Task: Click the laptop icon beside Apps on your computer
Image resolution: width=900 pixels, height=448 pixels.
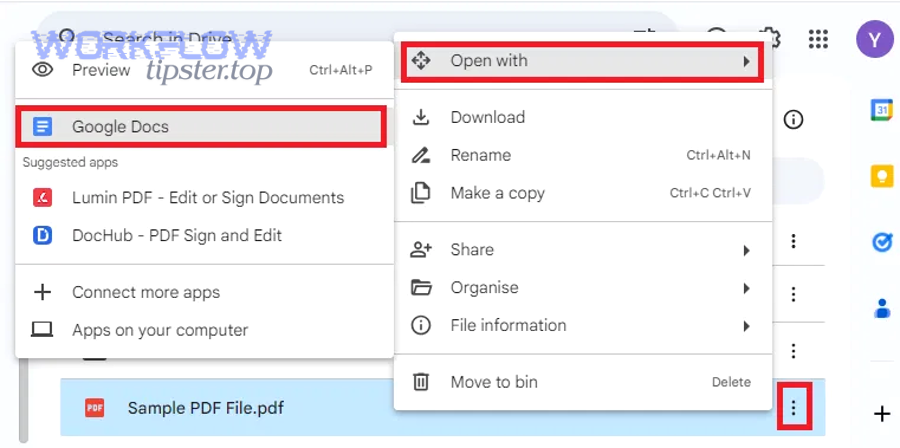Action: pyautogui.click(x=42, y=330)
